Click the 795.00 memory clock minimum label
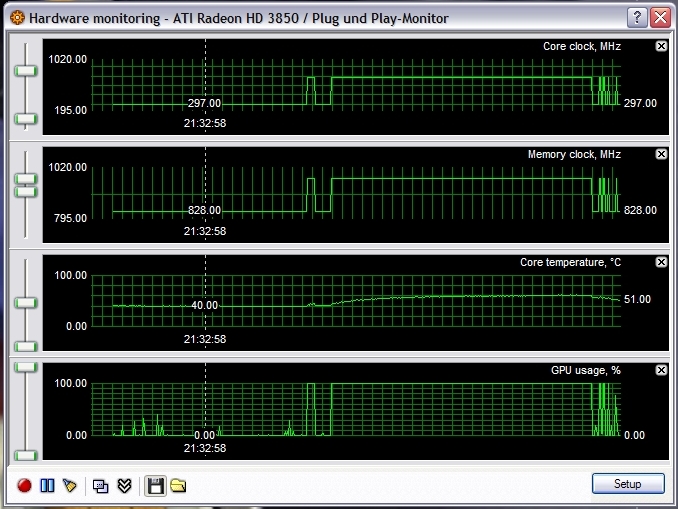 tap(70, 218)
